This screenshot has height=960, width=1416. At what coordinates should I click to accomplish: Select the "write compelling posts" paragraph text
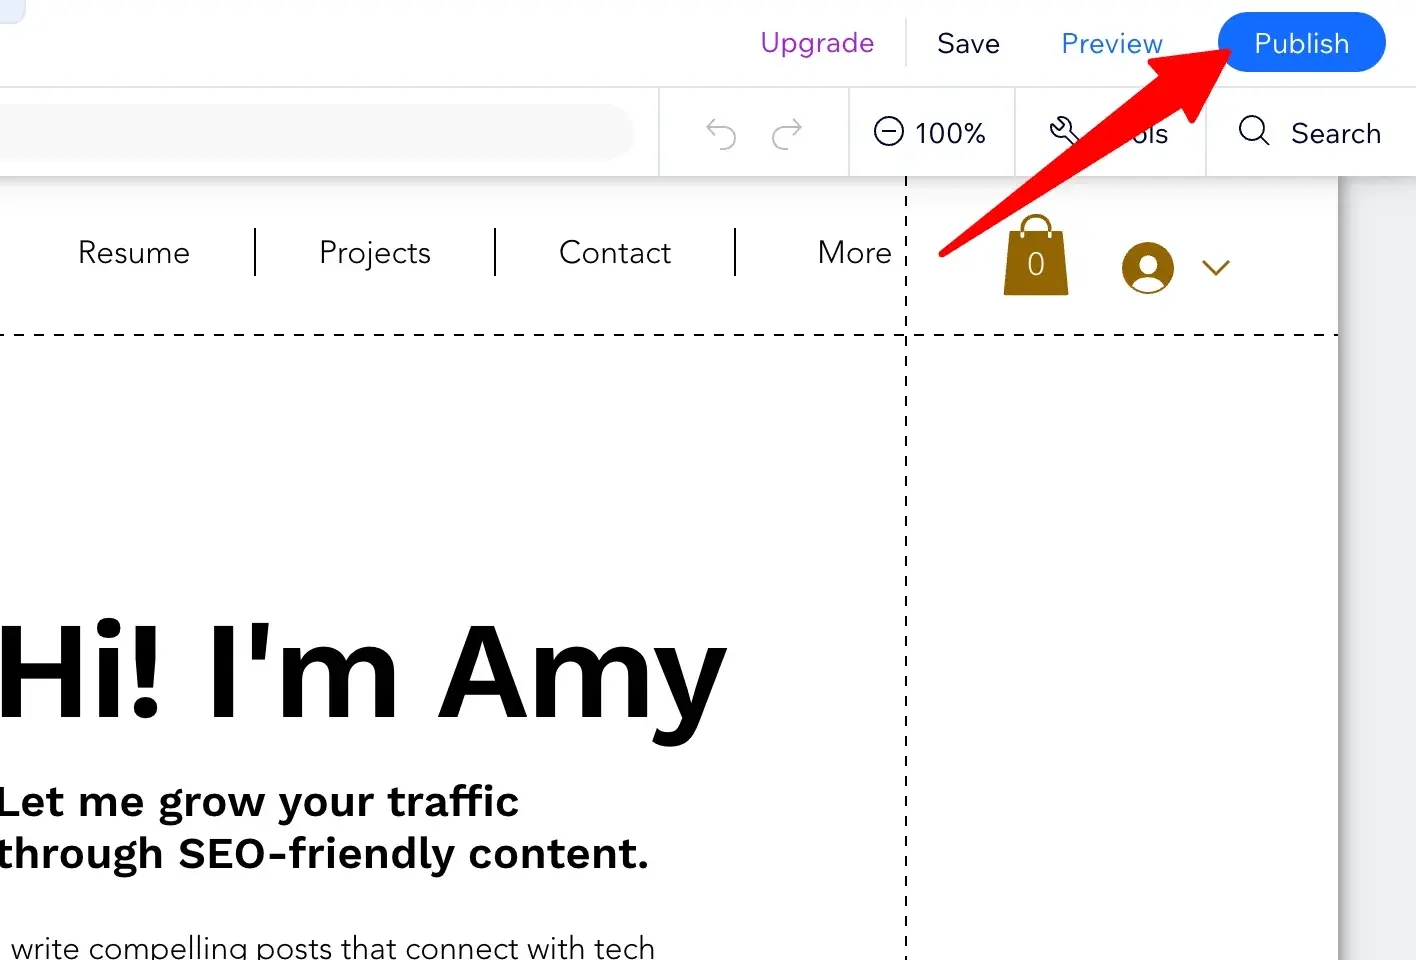[332, 947]
